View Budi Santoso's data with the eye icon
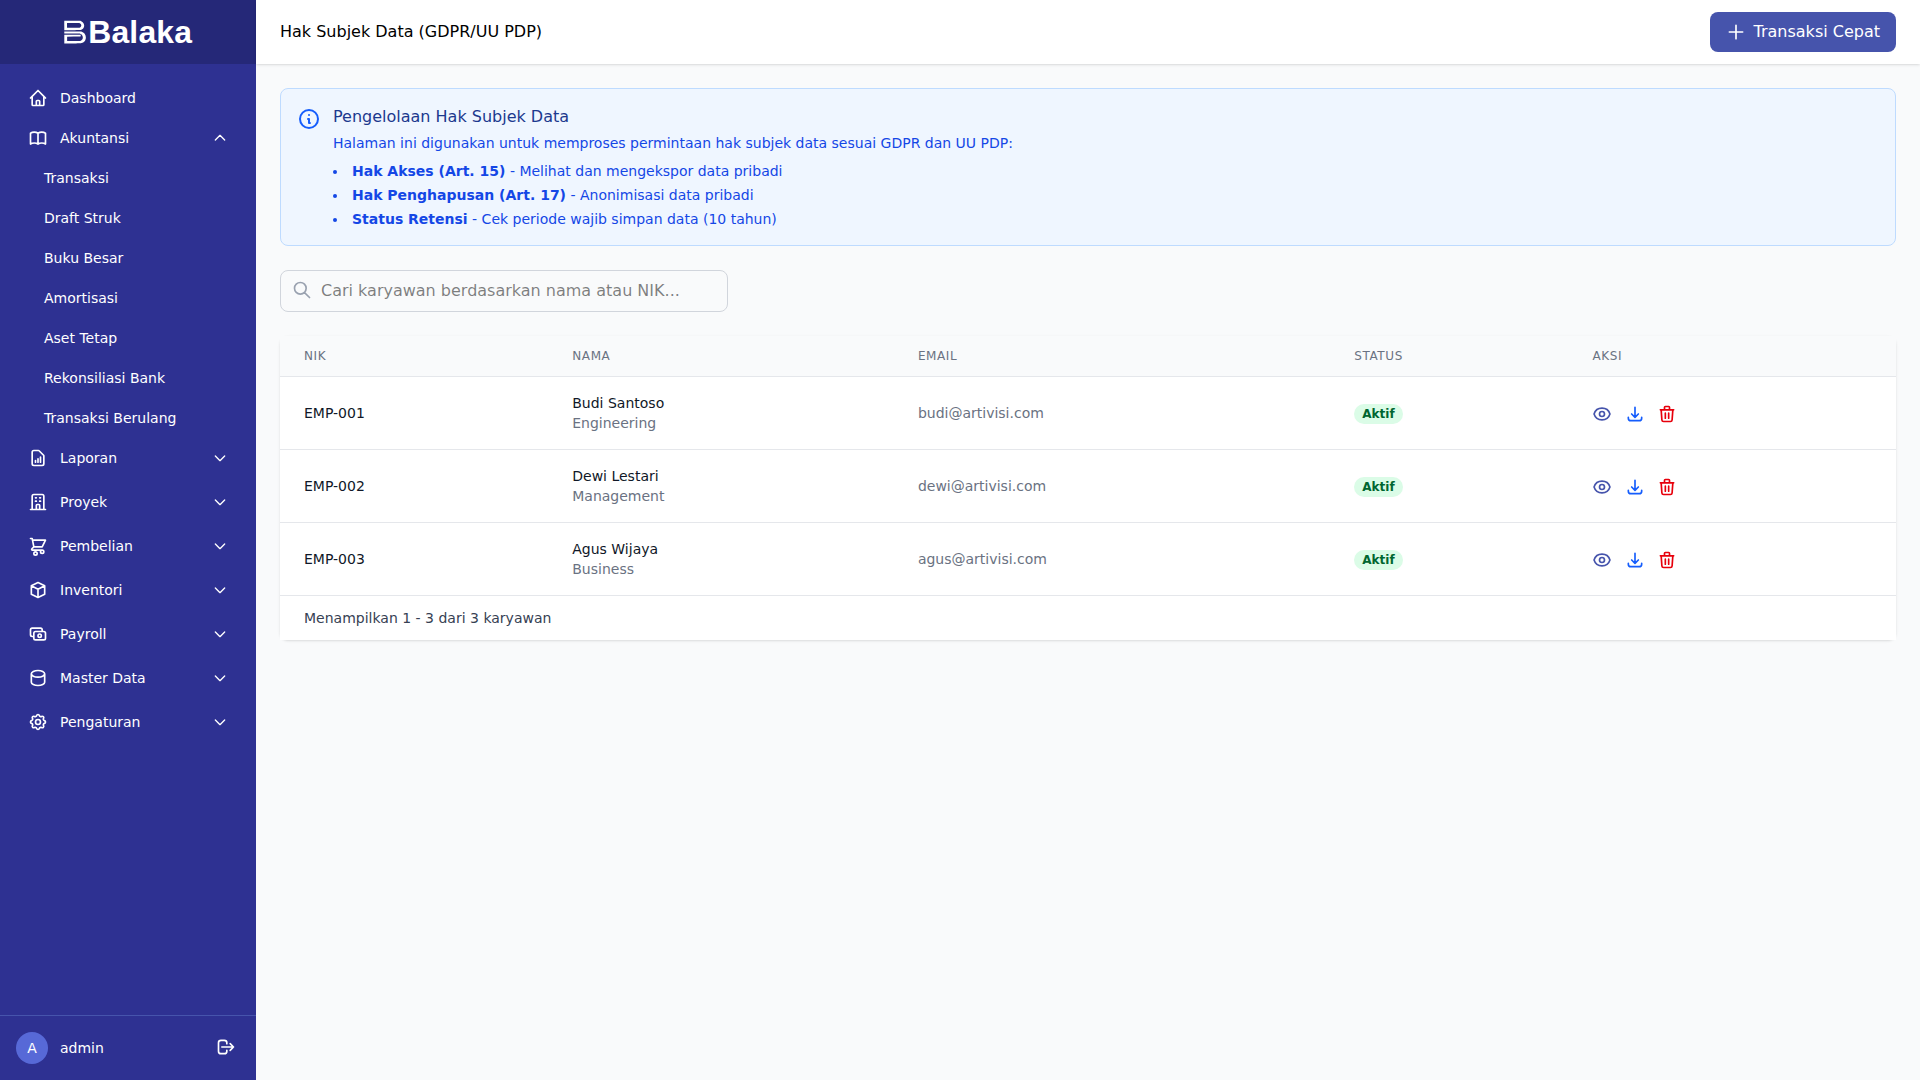This screenshot has height=1080, width=1920. tap(1601, 414)
